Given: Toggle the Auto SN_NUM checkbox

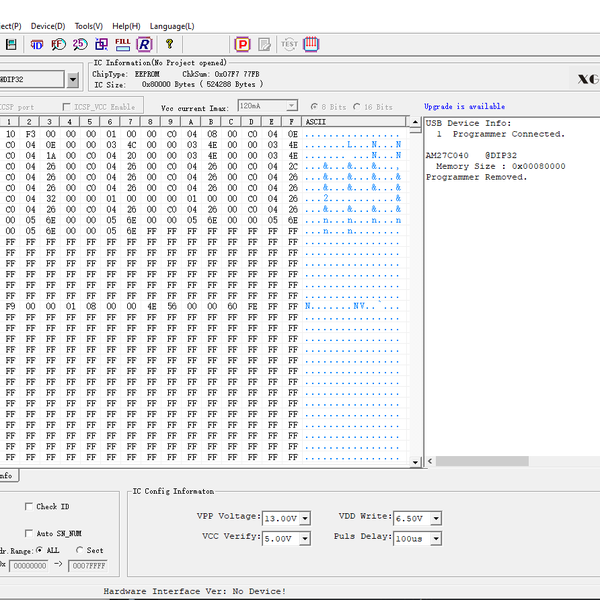Looking at the screenshot, I should click(29, 533).
